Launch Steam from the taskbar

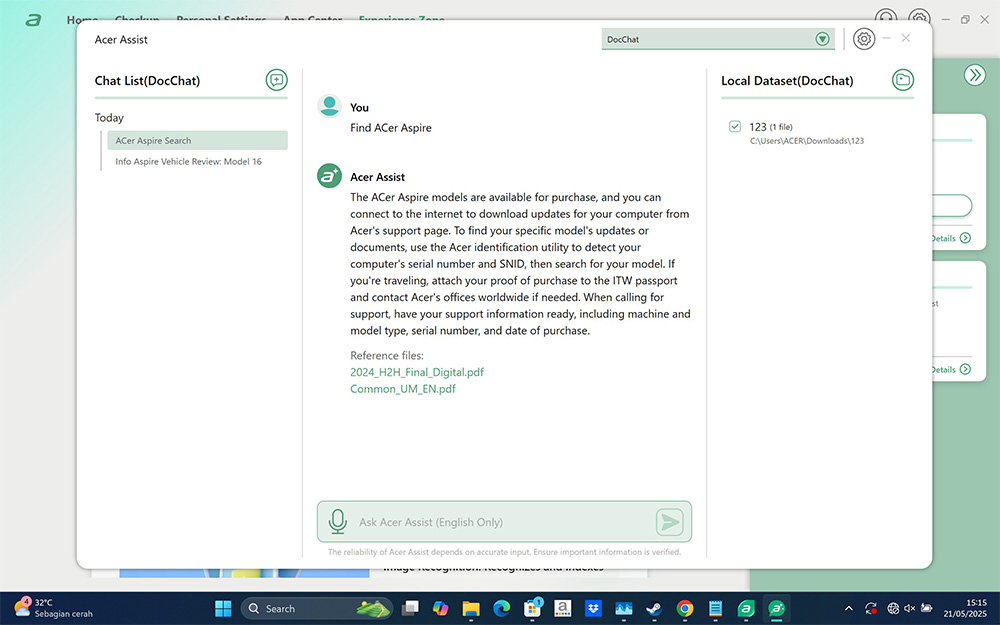(x=654, y=608)
